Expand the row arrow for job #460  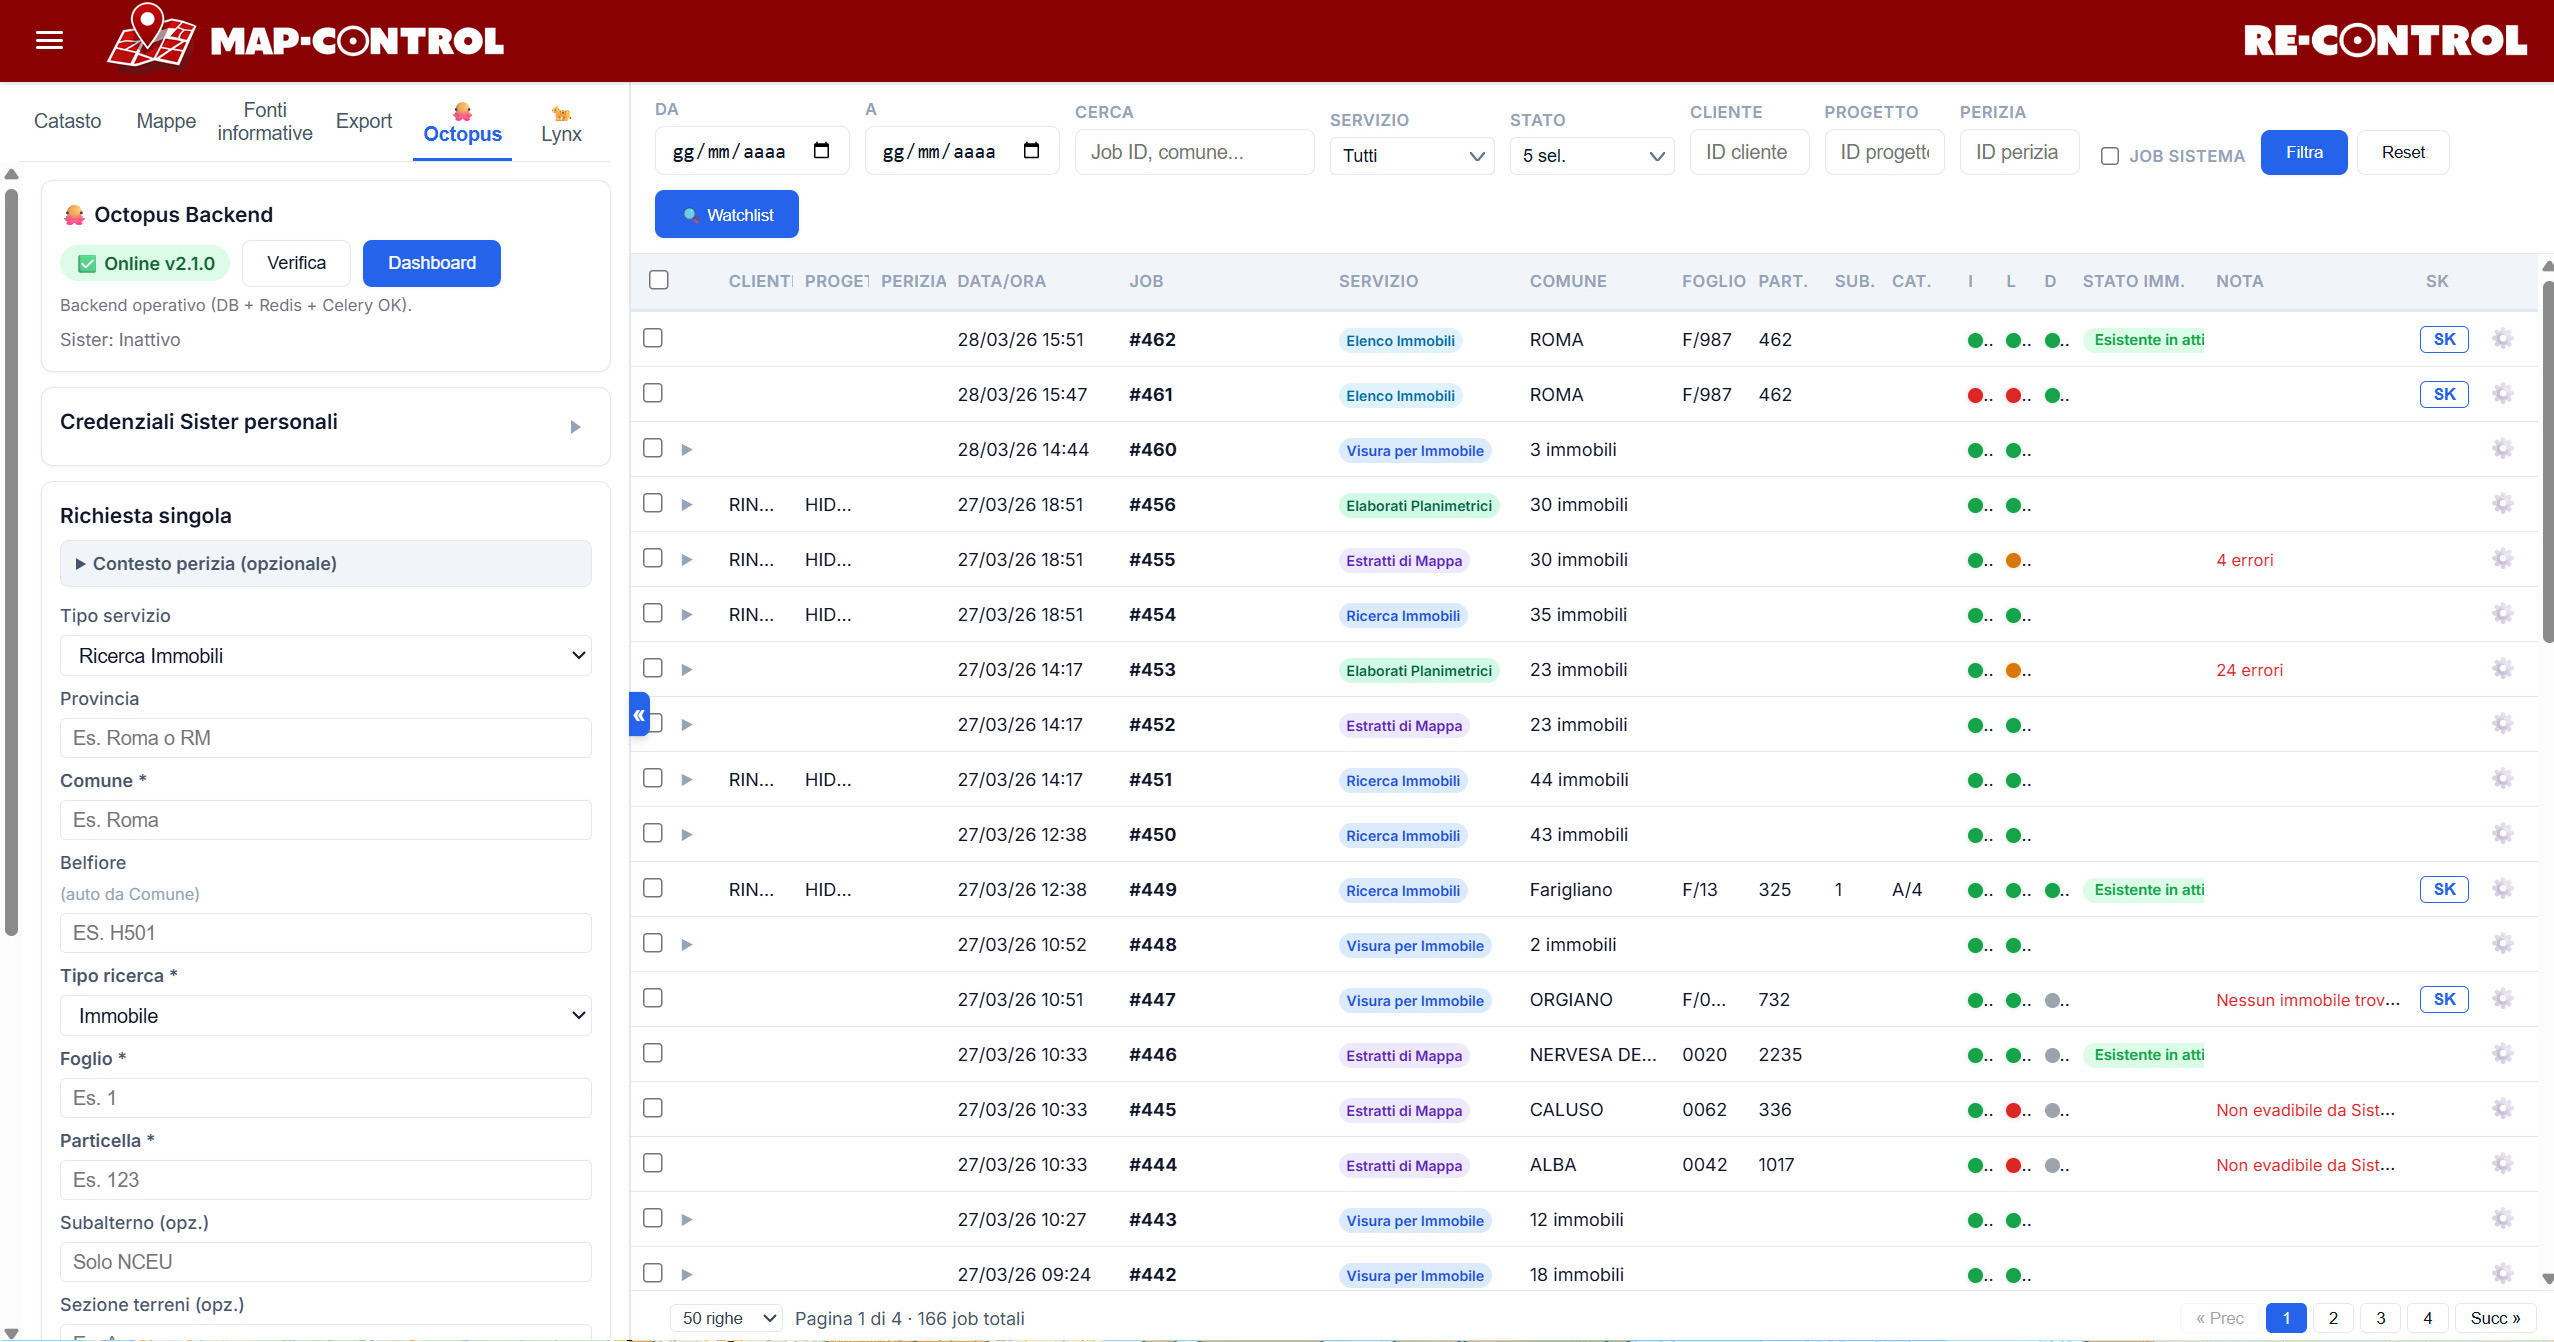687,450
